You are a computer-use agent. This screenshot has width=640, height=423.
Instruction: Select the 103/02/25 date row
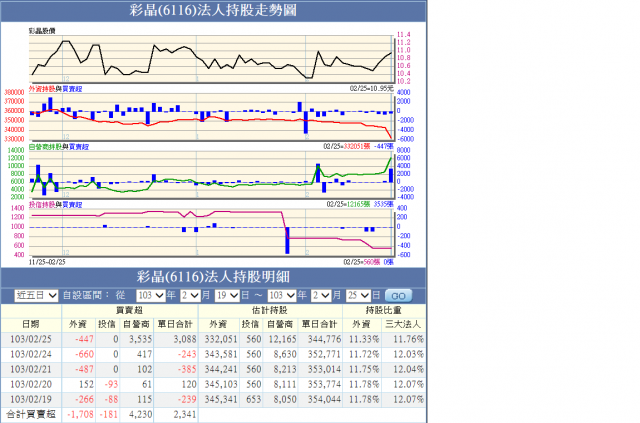tap(213, 339)
